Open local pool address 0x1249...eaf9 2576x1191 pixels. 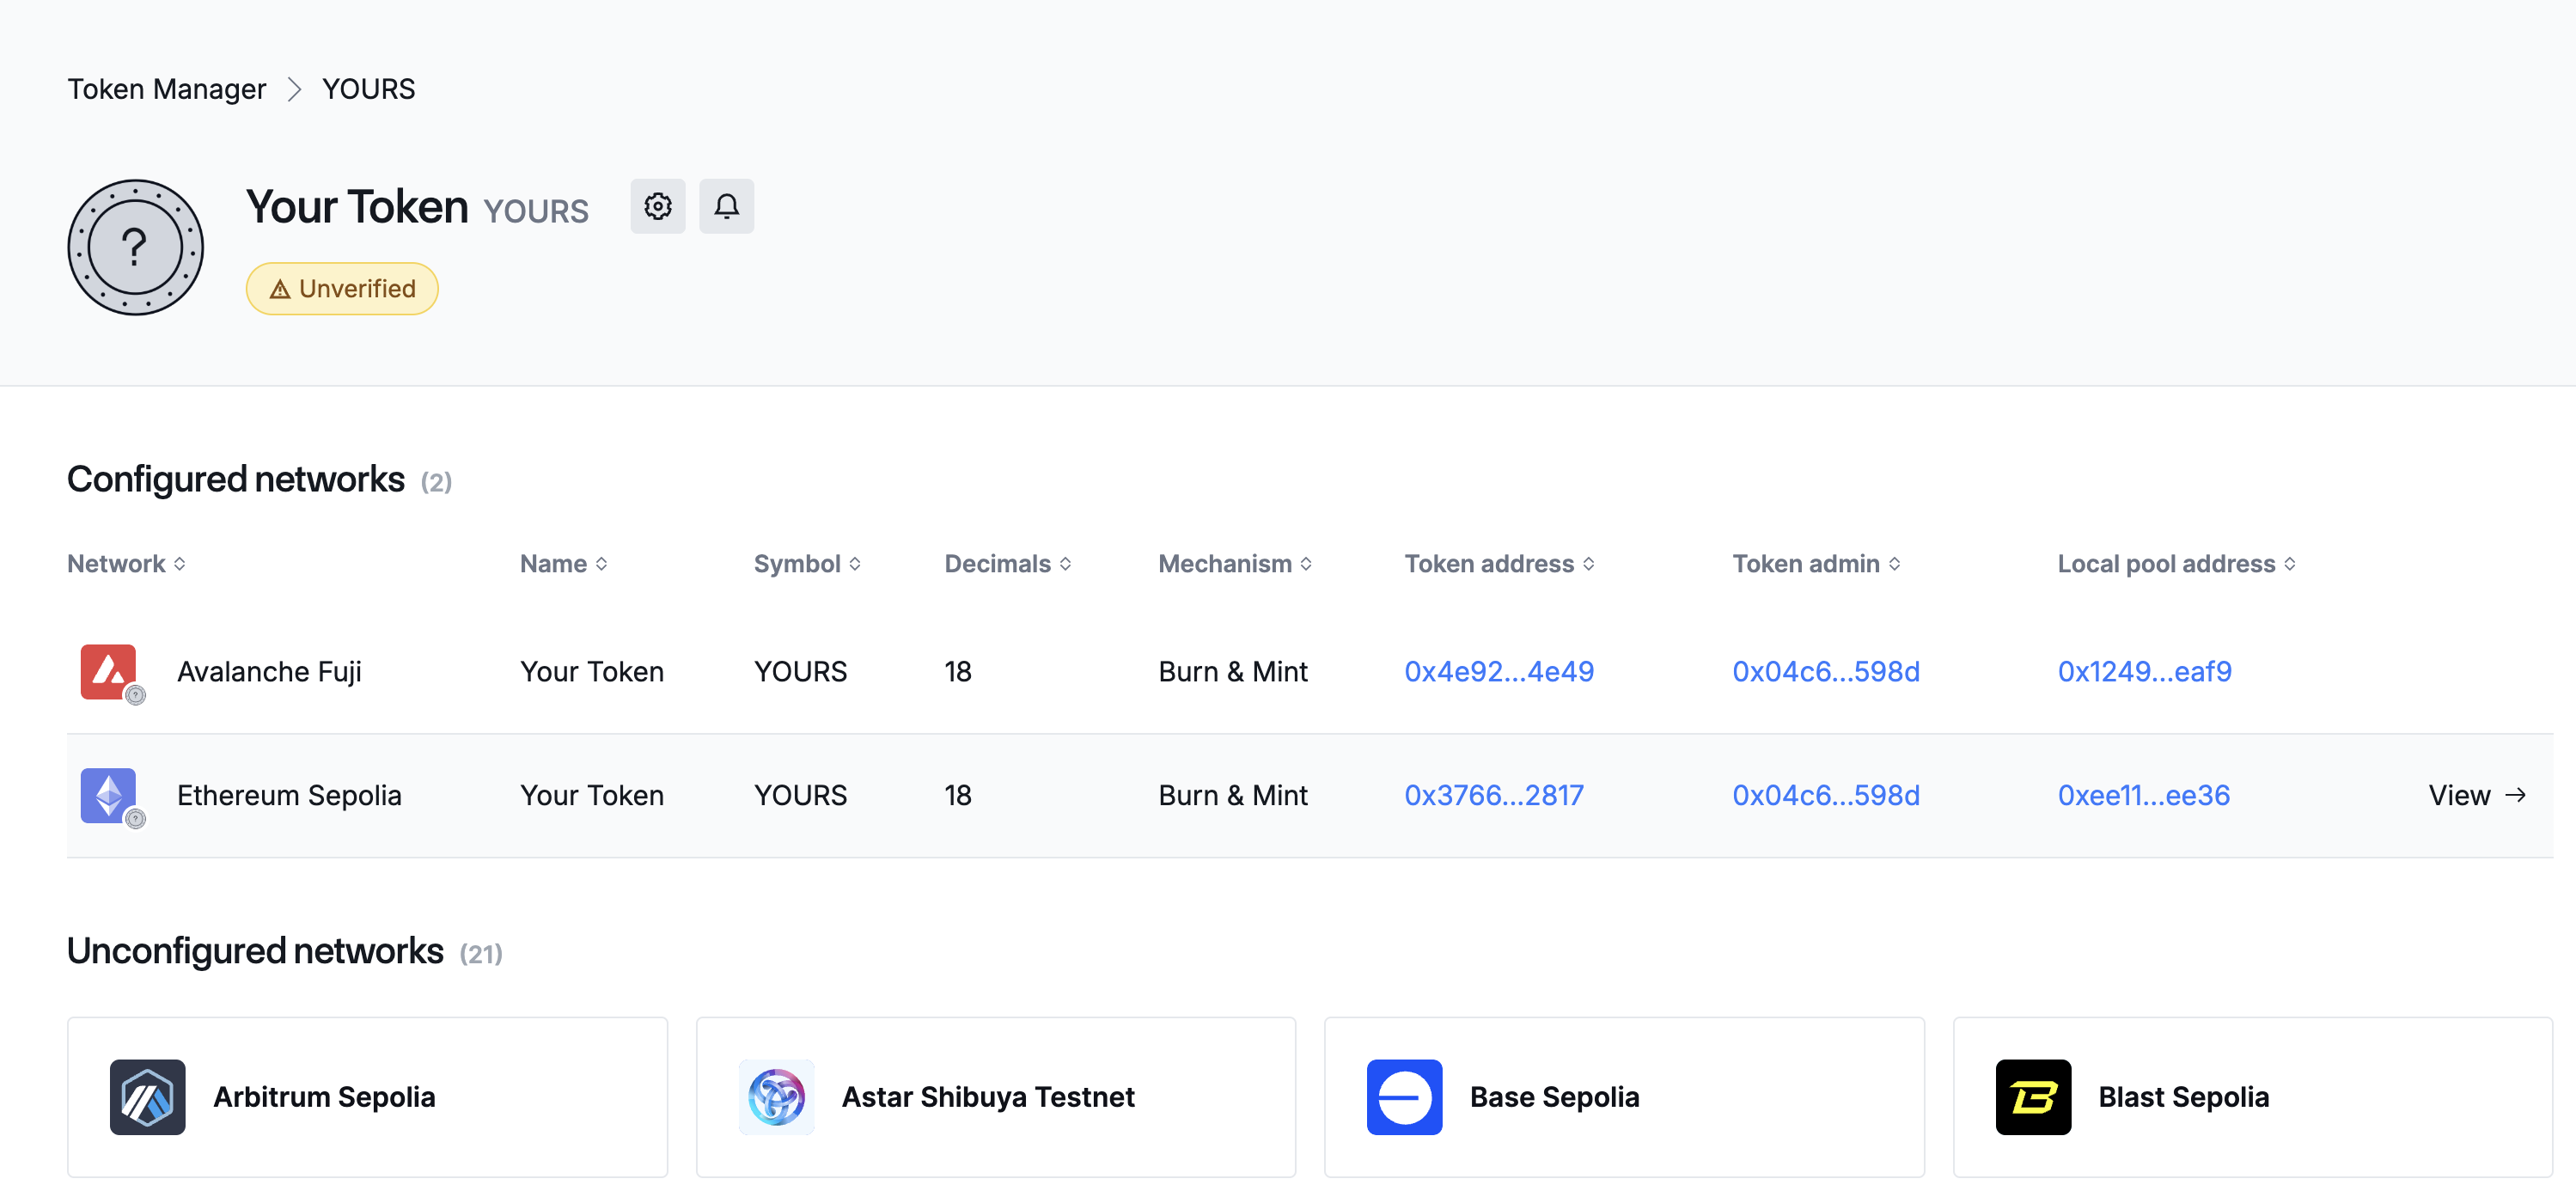[x=2143, y=672]
